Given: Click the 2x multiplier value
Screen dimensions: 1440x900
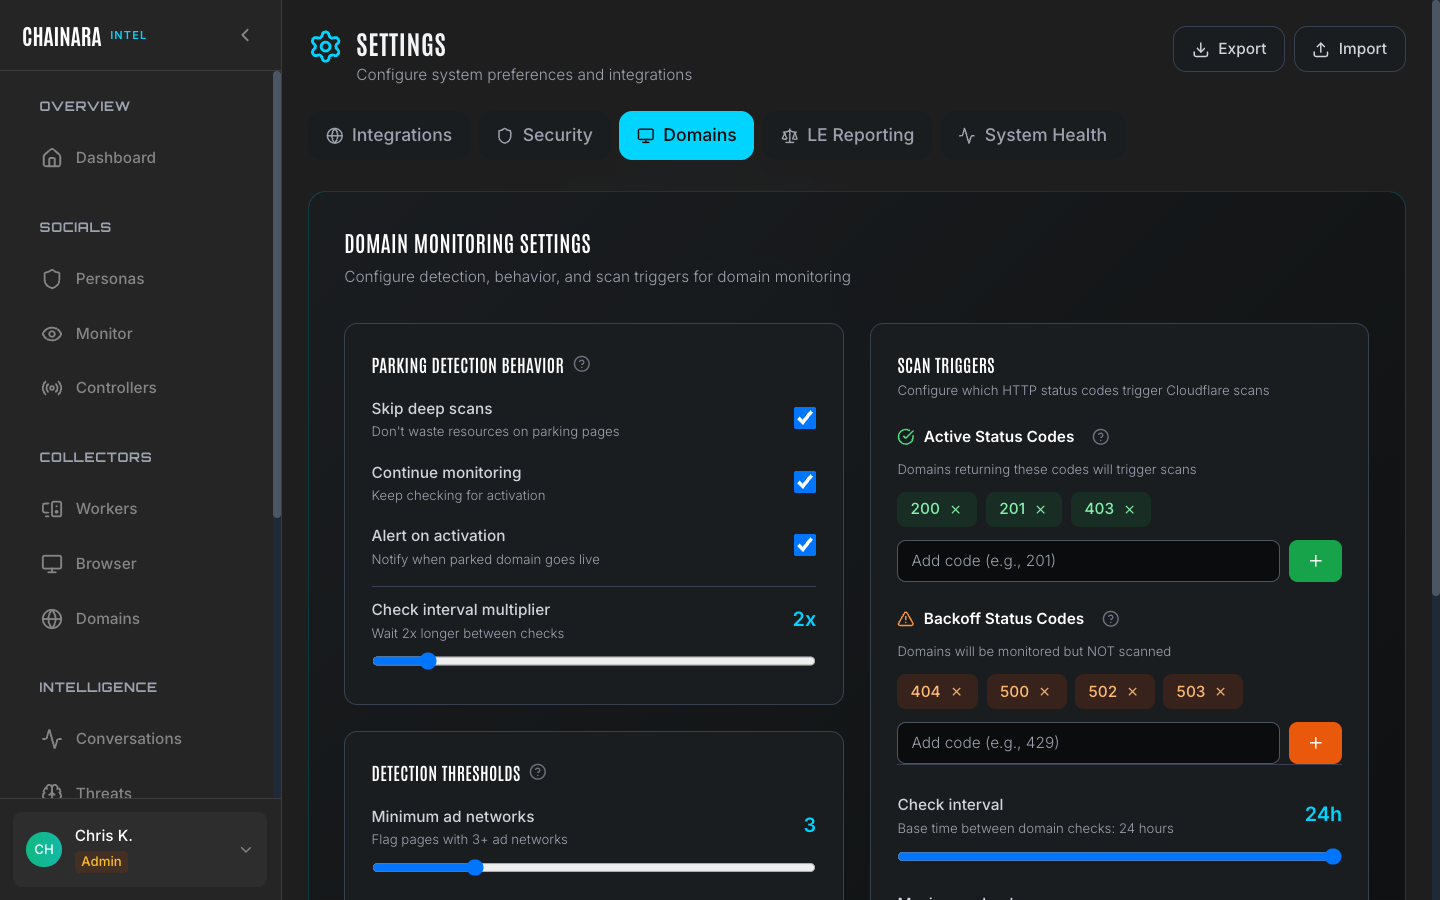Looking at the screenshot, I should 804,619.
